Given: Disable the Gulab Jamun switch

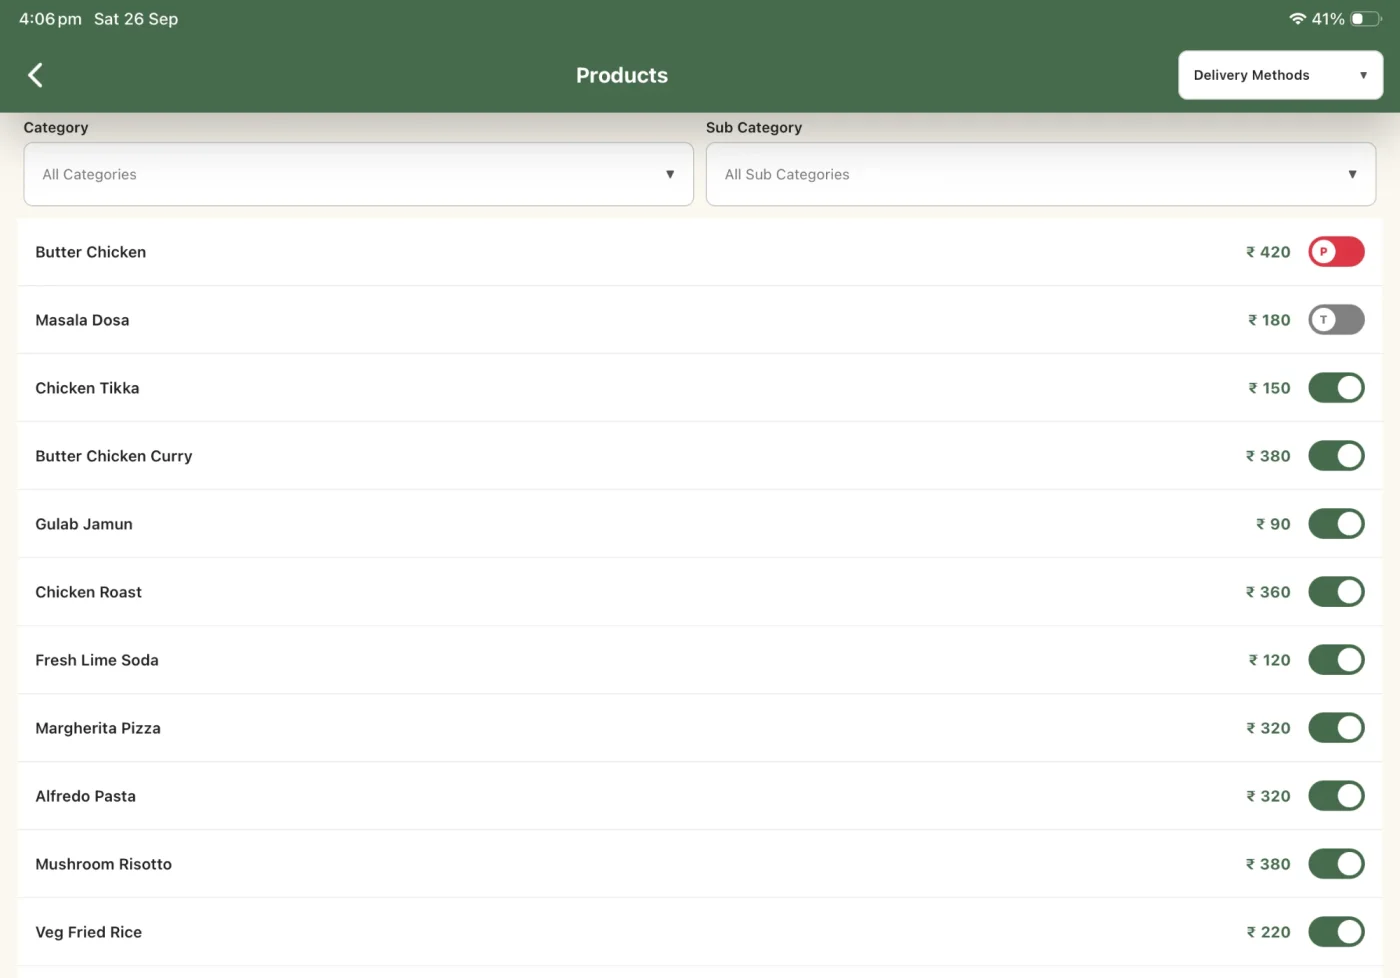Looking at the screenshot, I should 1336,524.
